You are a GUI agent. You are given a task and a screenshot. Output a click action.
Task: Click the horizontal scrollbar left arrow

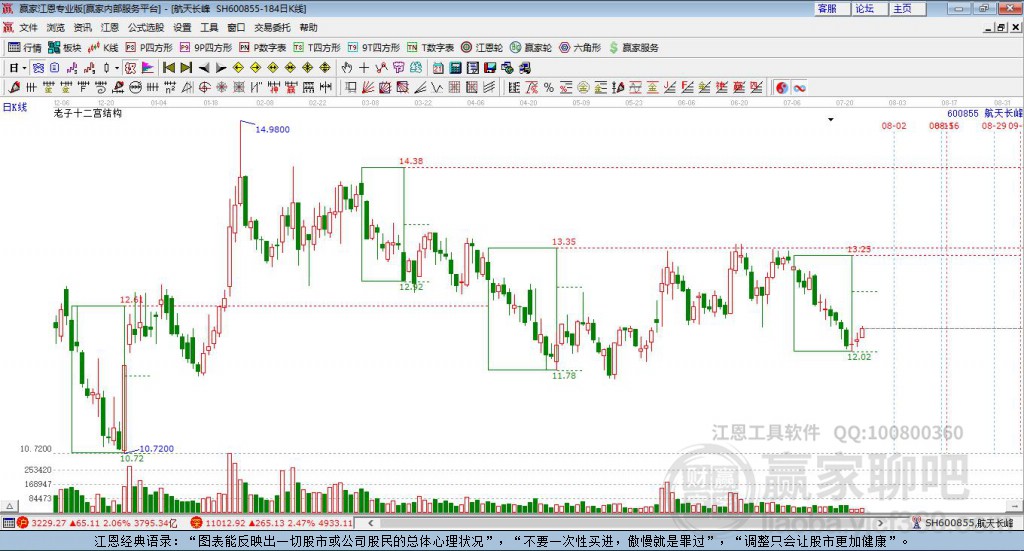tap(370, 523)
